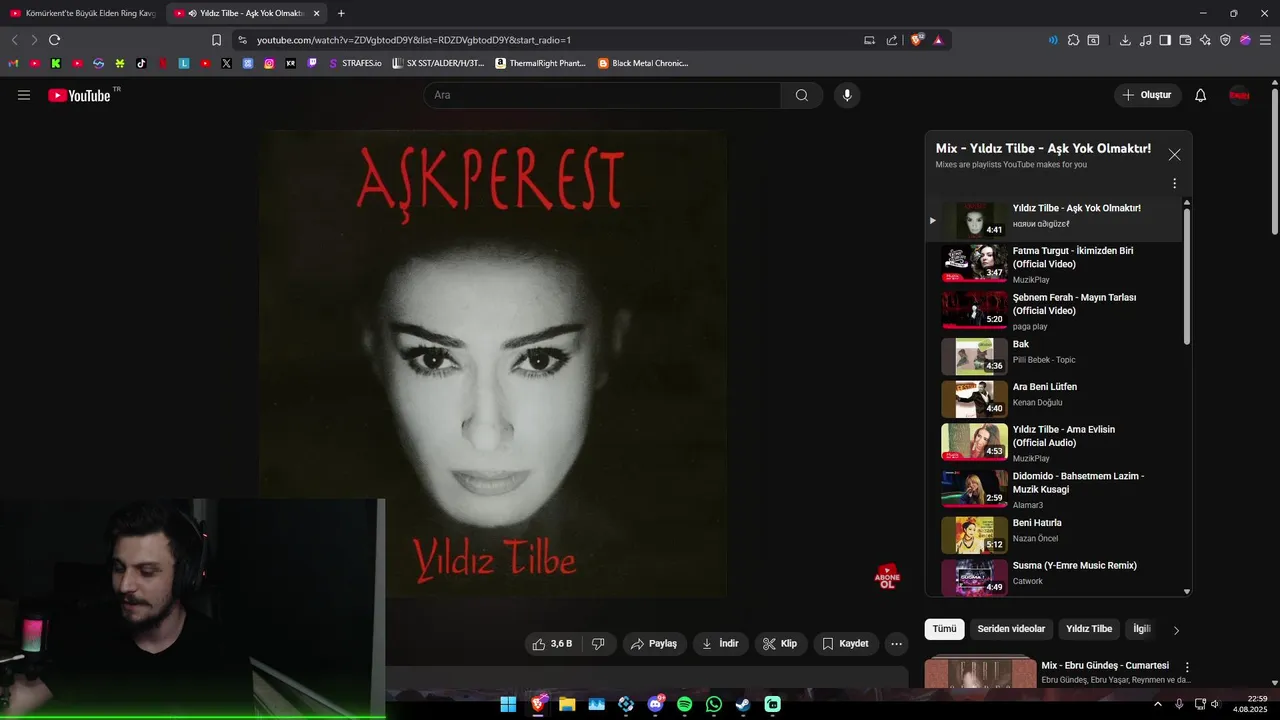Open a new browser tab
This screenshot has width=1280, height=720.
pyautogui.click(x=341, y=13)
